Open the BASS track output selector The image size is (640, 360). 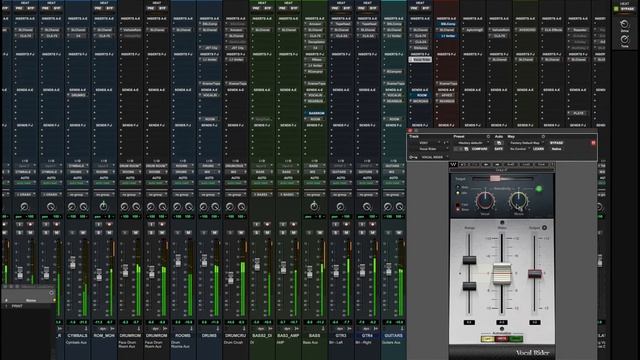pyautogui.click(x=314, y=172)
